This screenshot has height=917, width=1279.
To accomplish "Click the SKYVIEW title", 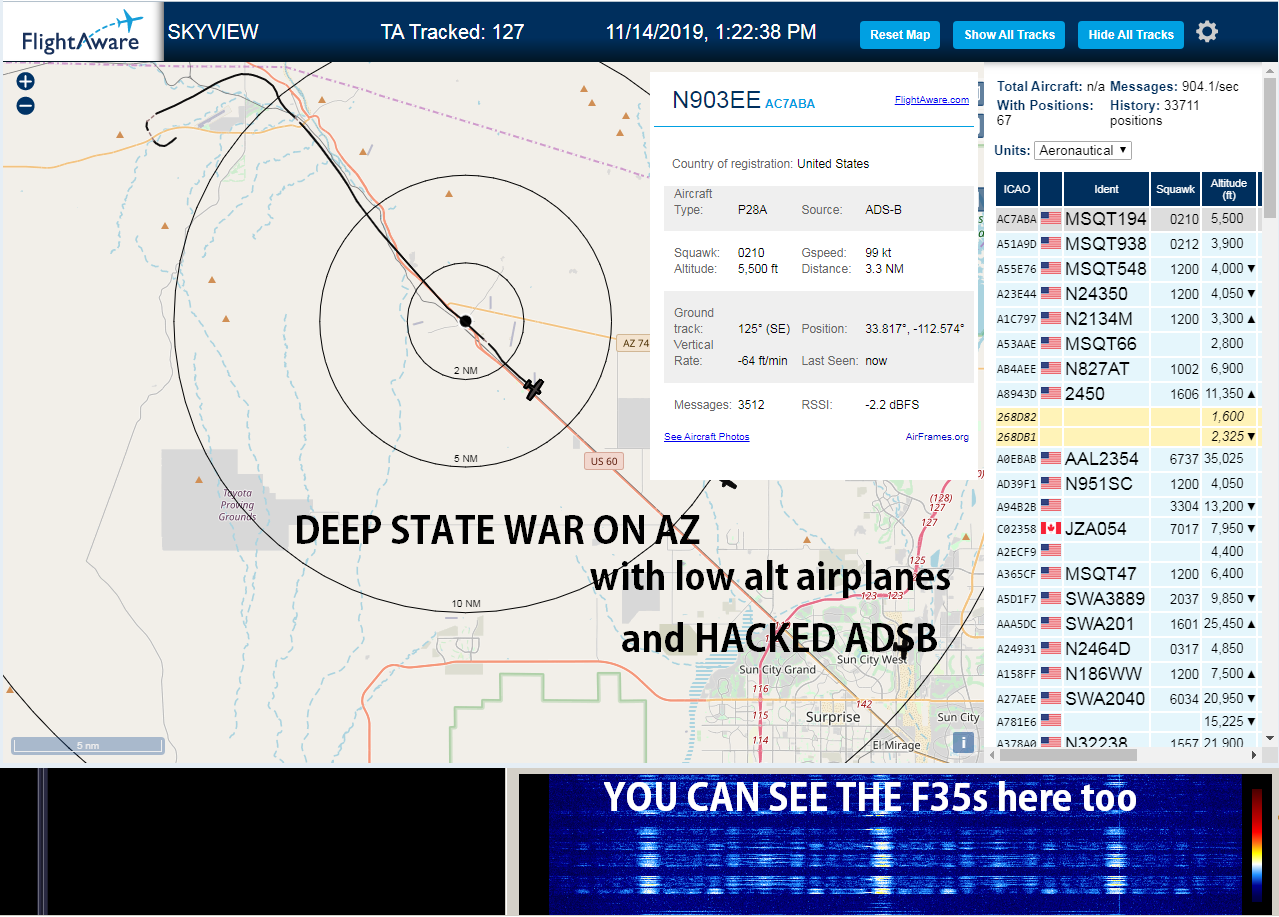I will 213,32.
